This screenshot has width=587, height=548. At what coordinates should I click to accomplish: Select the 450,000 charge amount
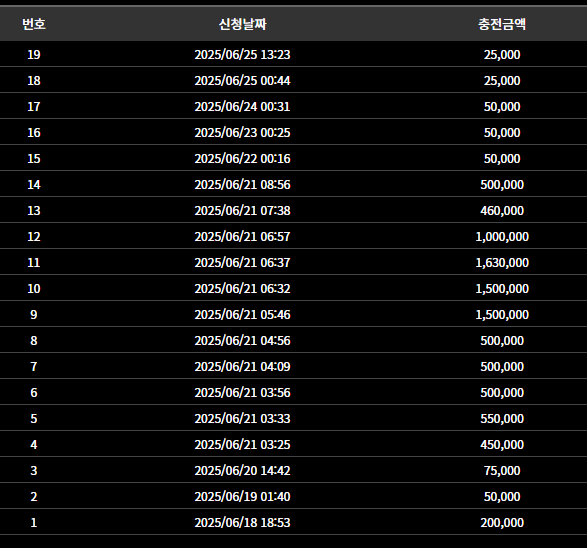click(502, 445)
